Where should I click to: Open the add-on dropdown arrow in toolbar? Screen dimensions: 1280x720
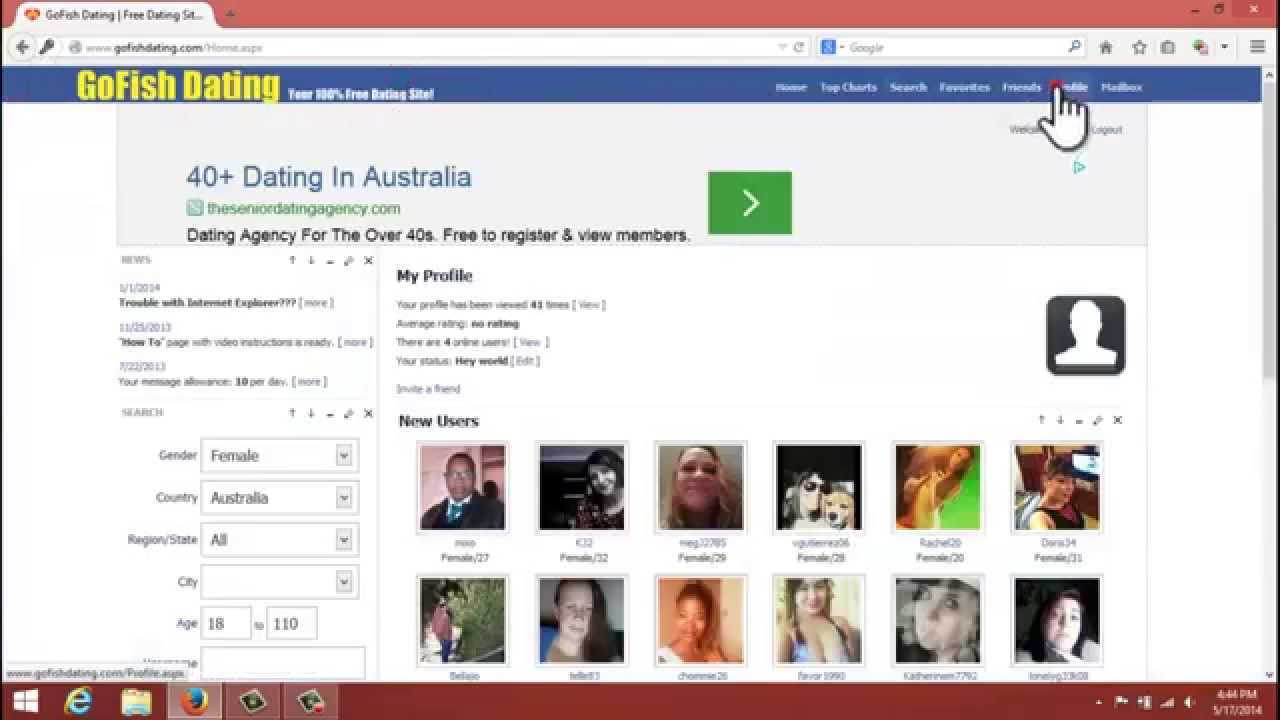(1224, 47)
